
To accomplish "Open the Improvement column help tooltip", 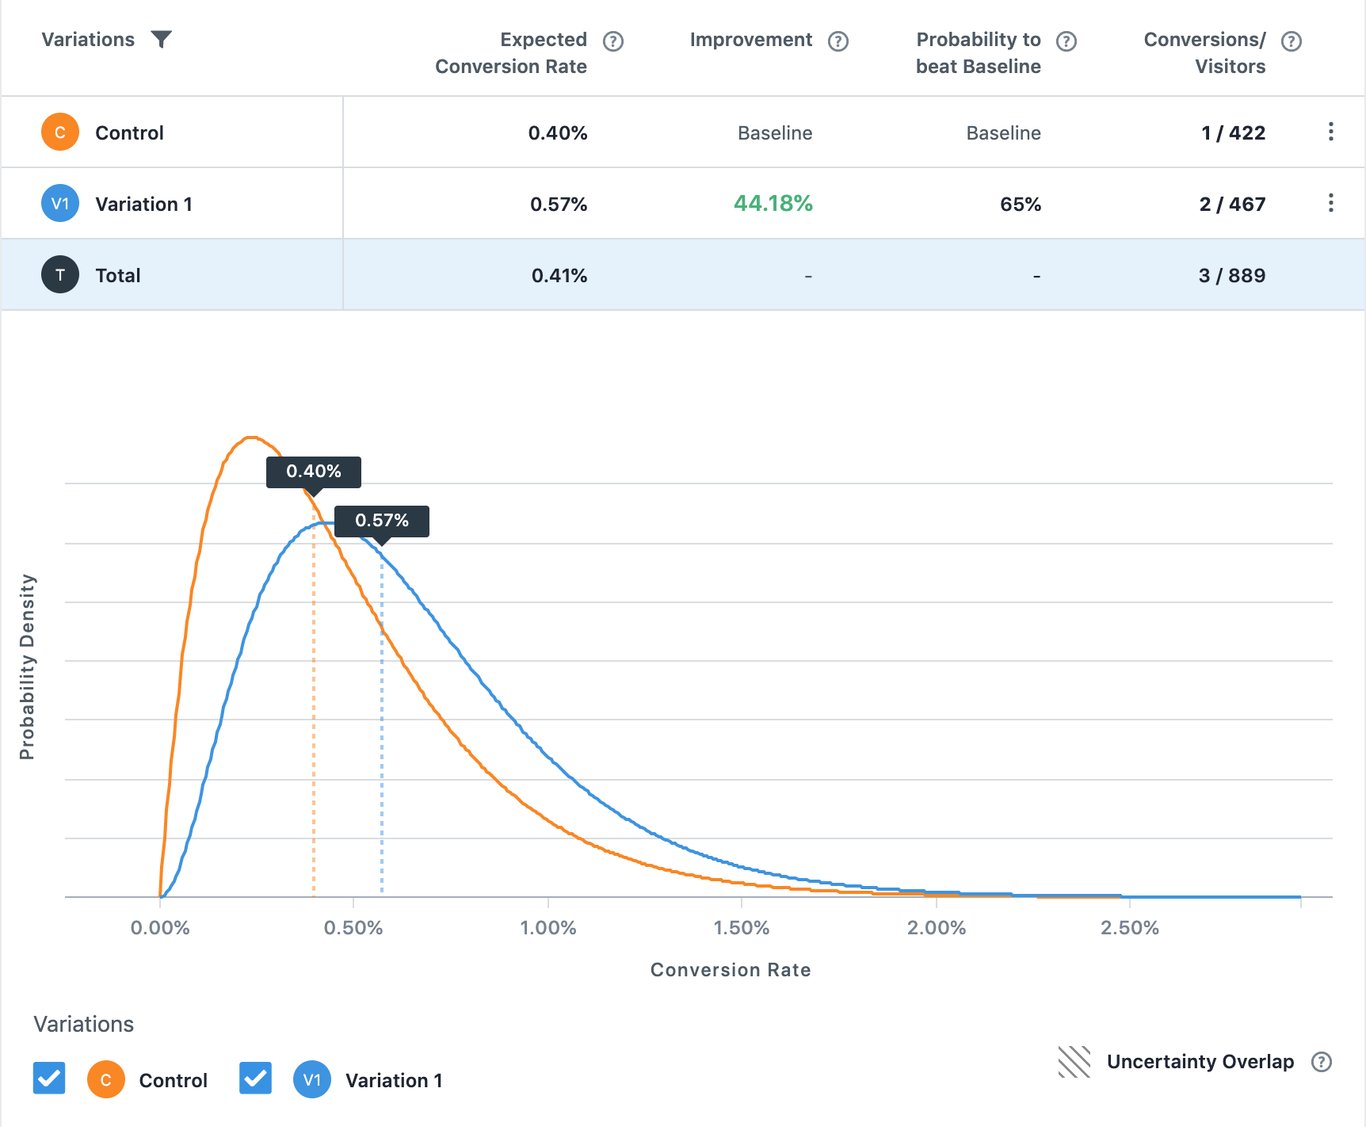I will click(840, 41).
